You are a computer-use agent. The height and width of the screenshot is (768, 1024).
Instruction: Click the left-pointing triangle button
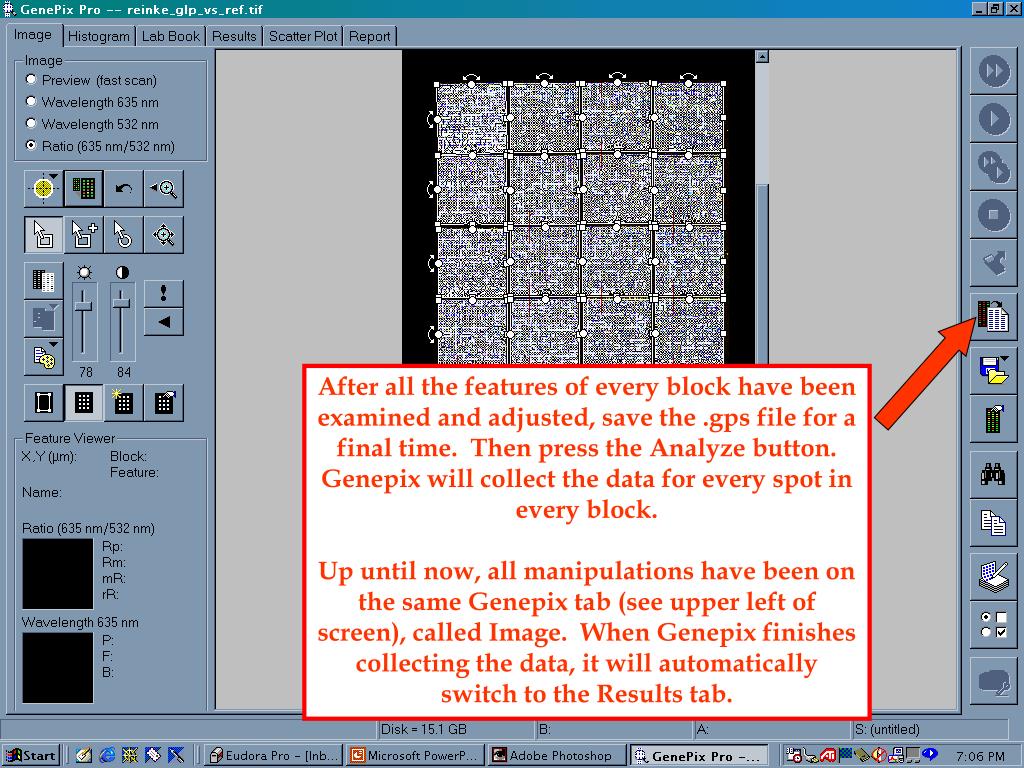click(x=163, y=321)
